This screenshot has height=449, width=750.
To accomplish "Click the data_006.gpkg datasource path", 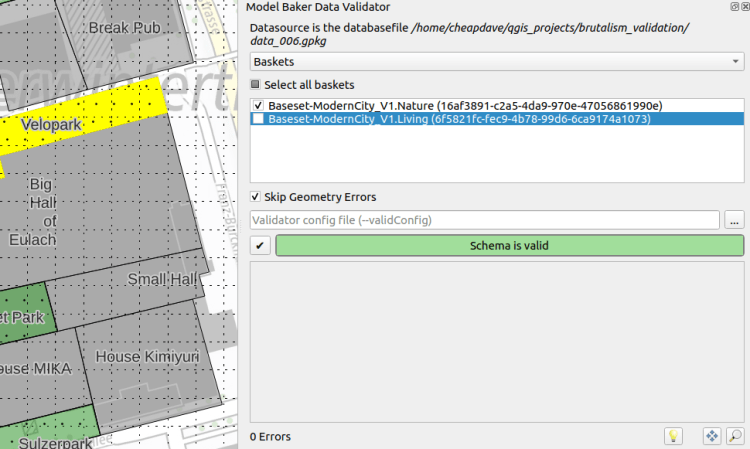I will [x=469, y=34].
